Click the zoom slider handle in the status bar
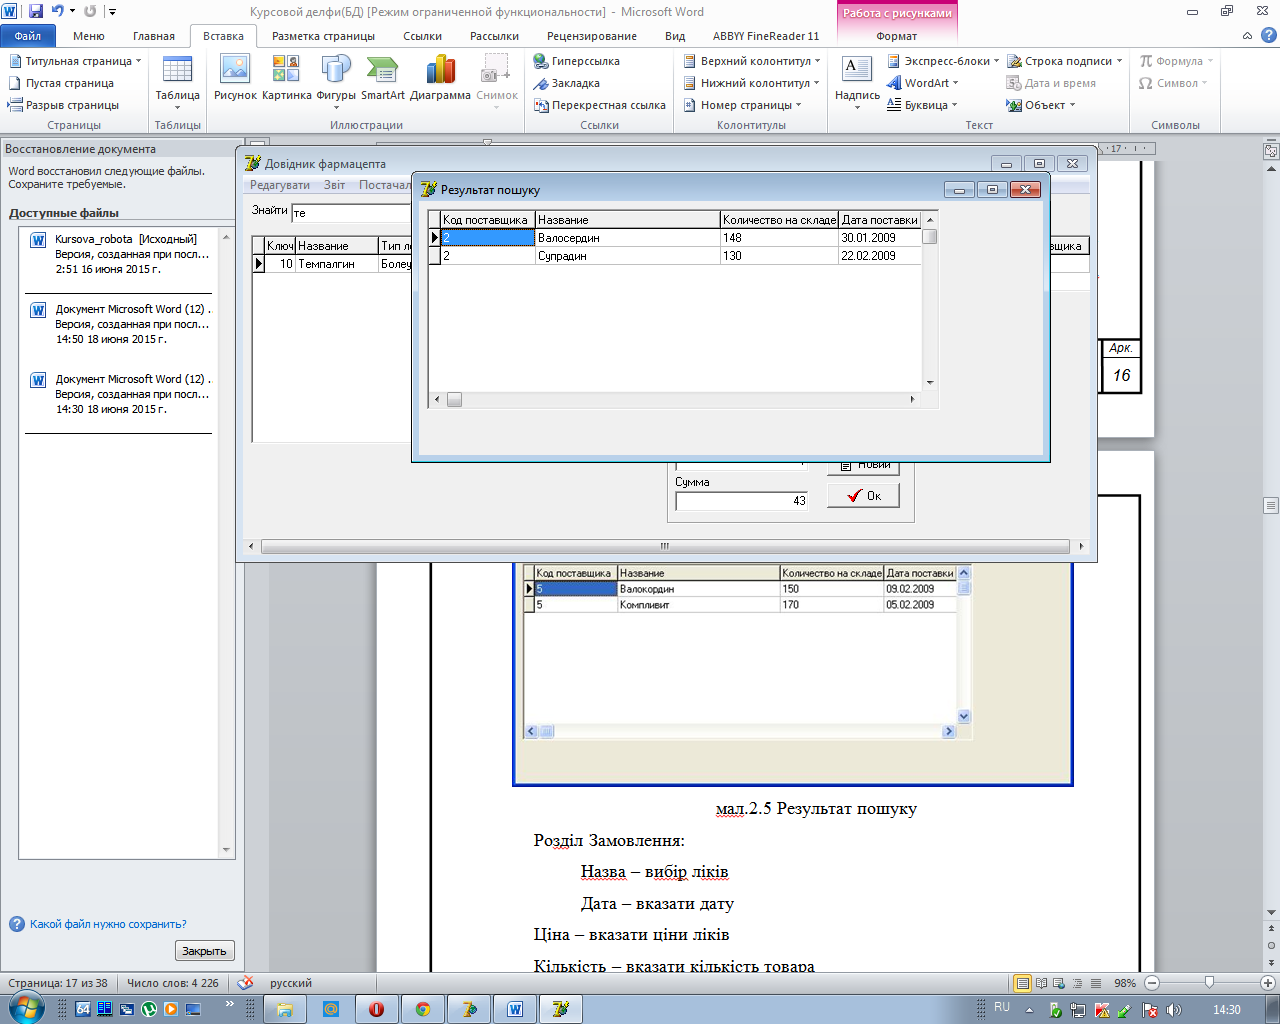Image resolution: width=1280 pixels, height=1024 pixels. pos(1209,983)
